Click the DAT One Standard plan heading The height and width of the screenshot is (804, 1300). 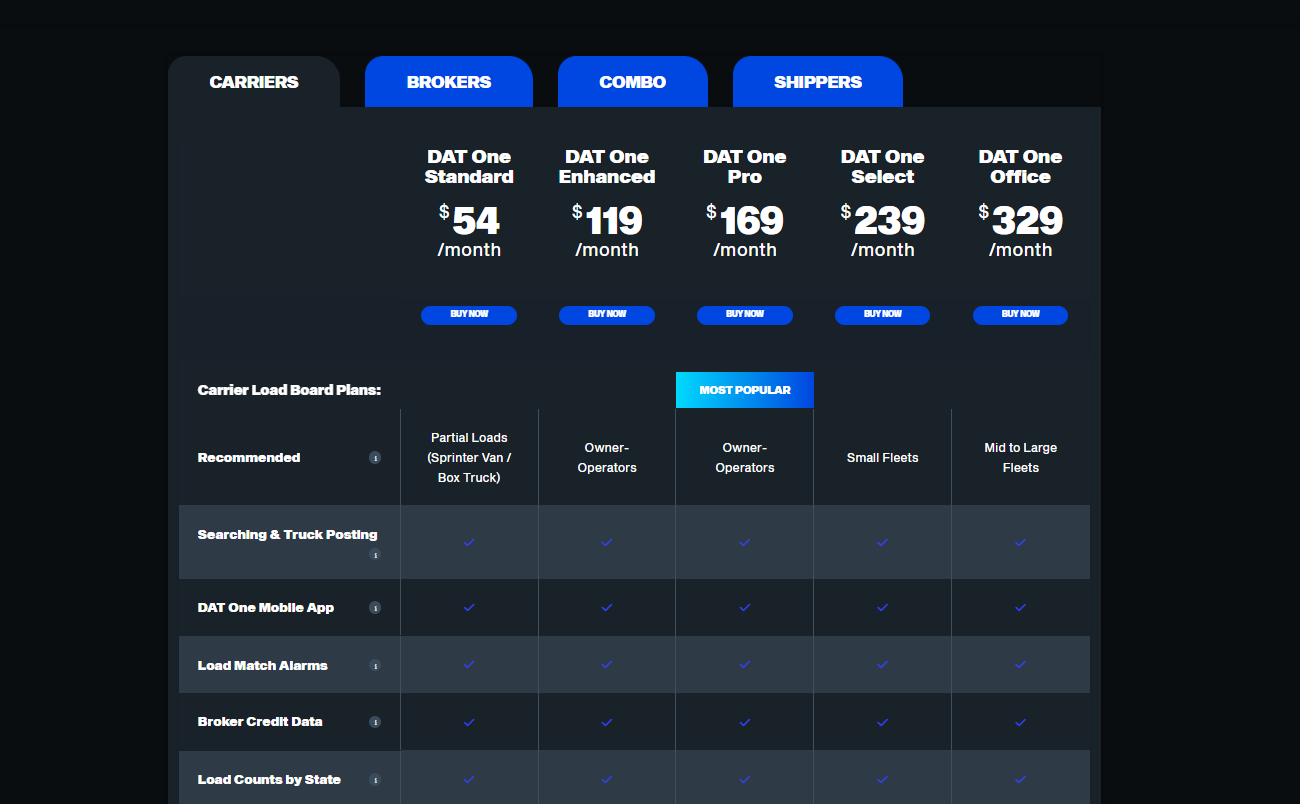[x=469, y=167]
